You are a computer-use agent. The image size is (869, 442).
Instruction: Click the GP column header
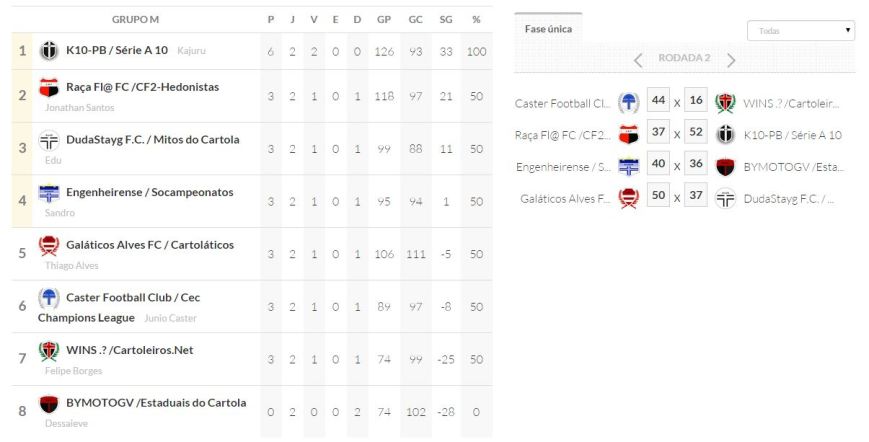(x=384, y=20)
